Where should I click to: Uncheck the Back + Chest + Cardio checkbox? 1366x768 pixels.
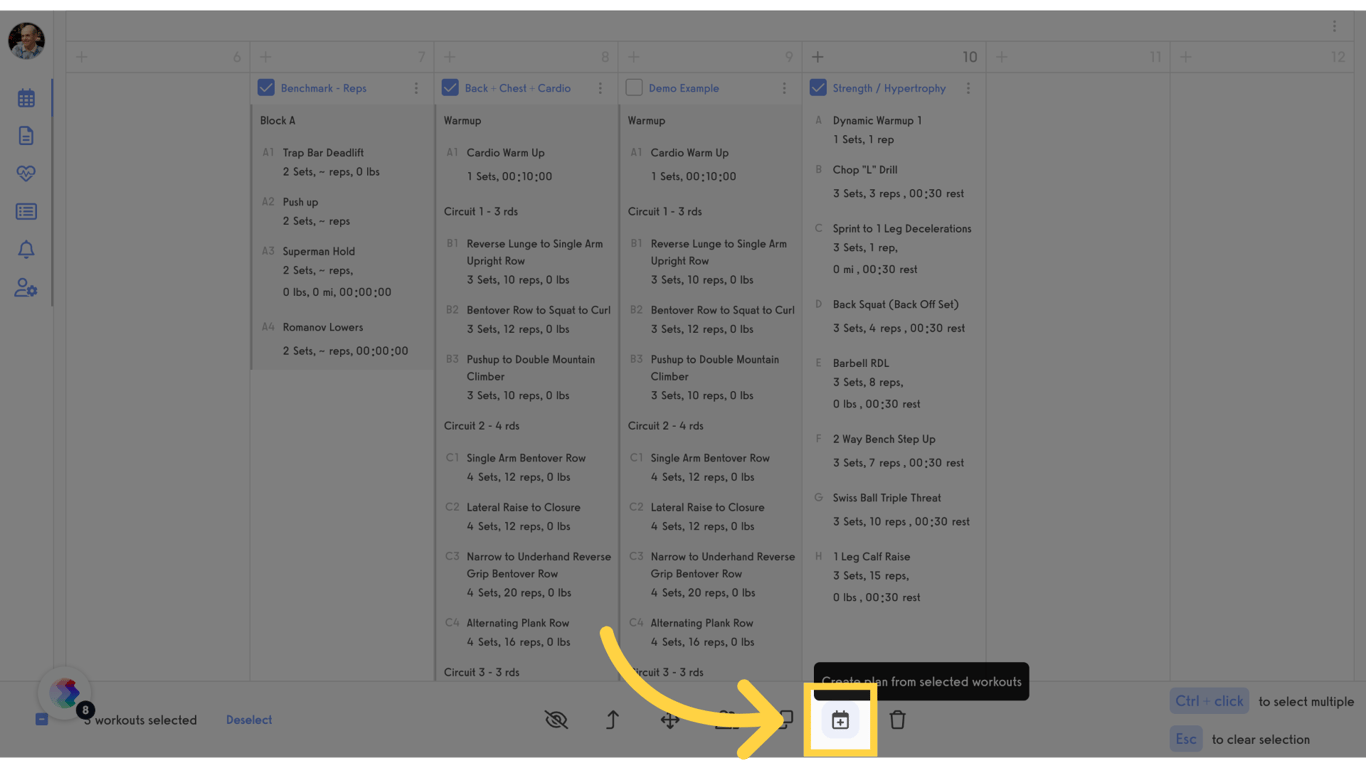click(x=450, y=88)
